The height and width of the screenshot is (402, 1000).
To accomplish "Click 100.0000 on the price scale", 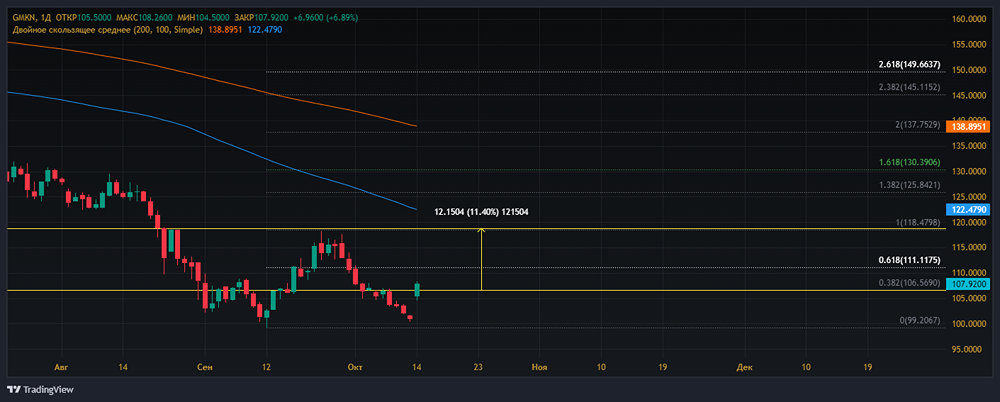I will coord(967,324).
